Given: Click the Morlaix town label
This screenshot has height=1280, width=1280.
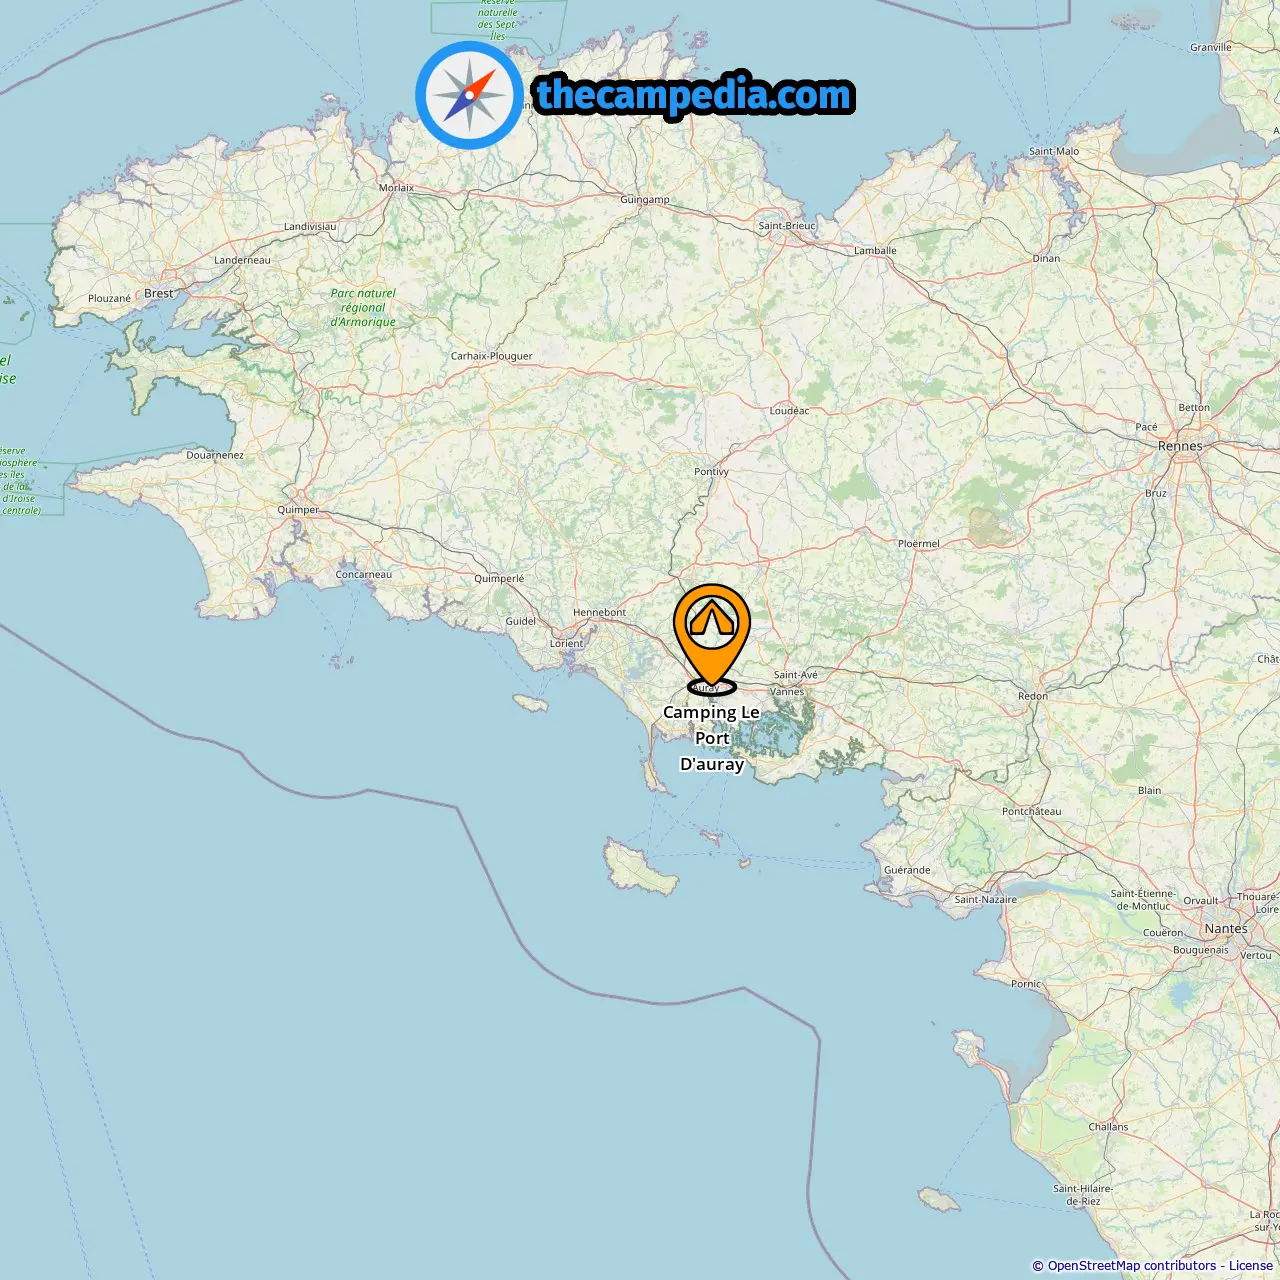Looking at the screenshot, I should [x=396, y=187].
